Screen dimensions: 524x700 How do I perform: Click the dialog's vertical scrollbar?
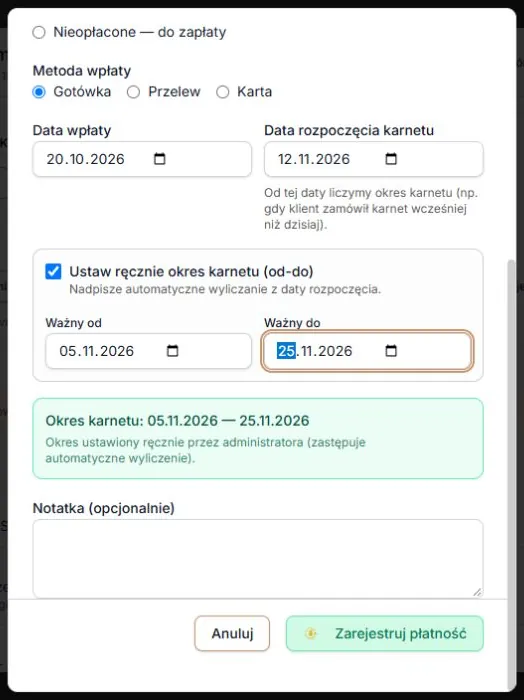[x=512, y=475]
